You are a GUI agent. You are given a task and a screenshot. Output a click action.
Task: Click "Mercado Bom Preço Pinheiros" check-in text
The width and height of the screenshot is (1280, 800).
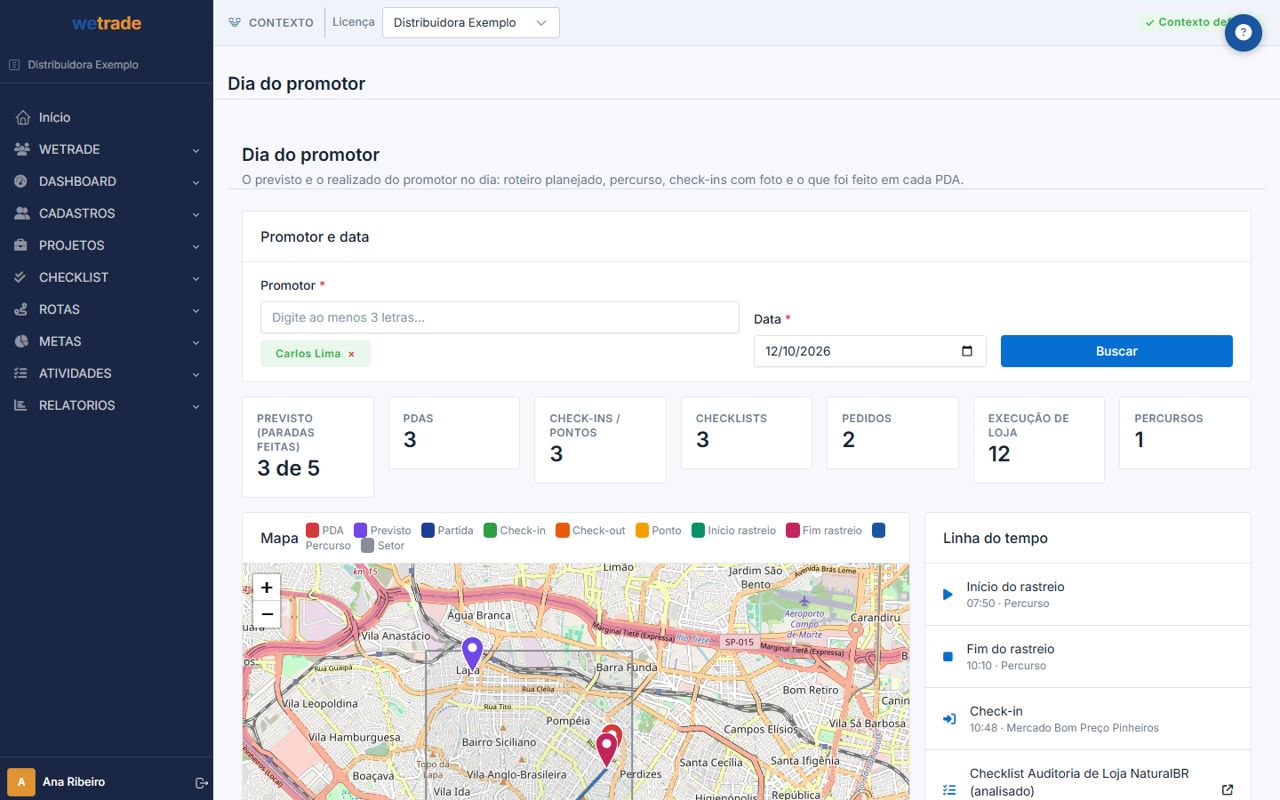(x=1082, y=728)
